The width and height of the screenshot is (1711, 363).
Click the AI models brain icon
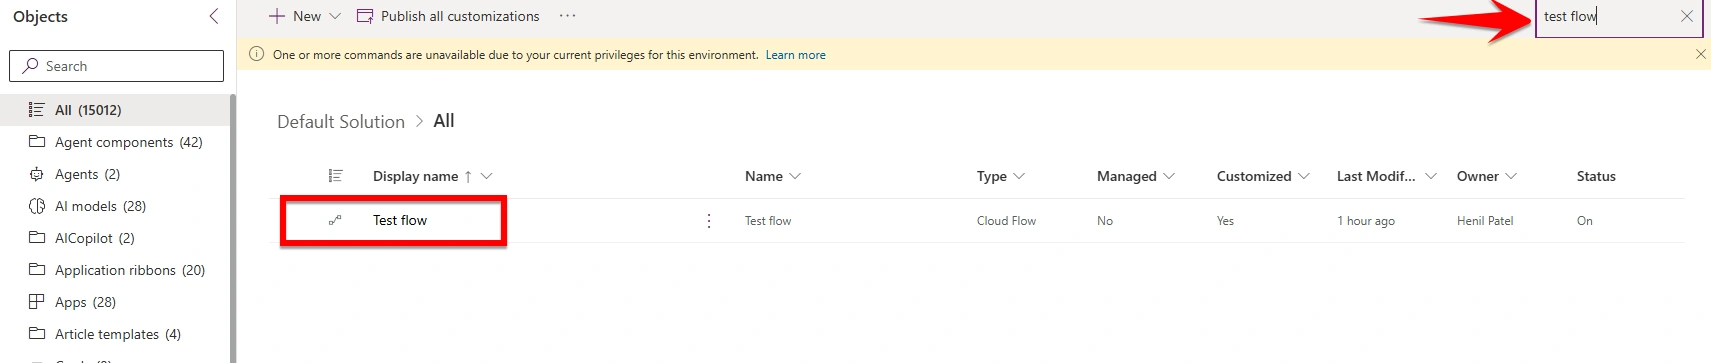pyautogui.click(x=37, y=206)
